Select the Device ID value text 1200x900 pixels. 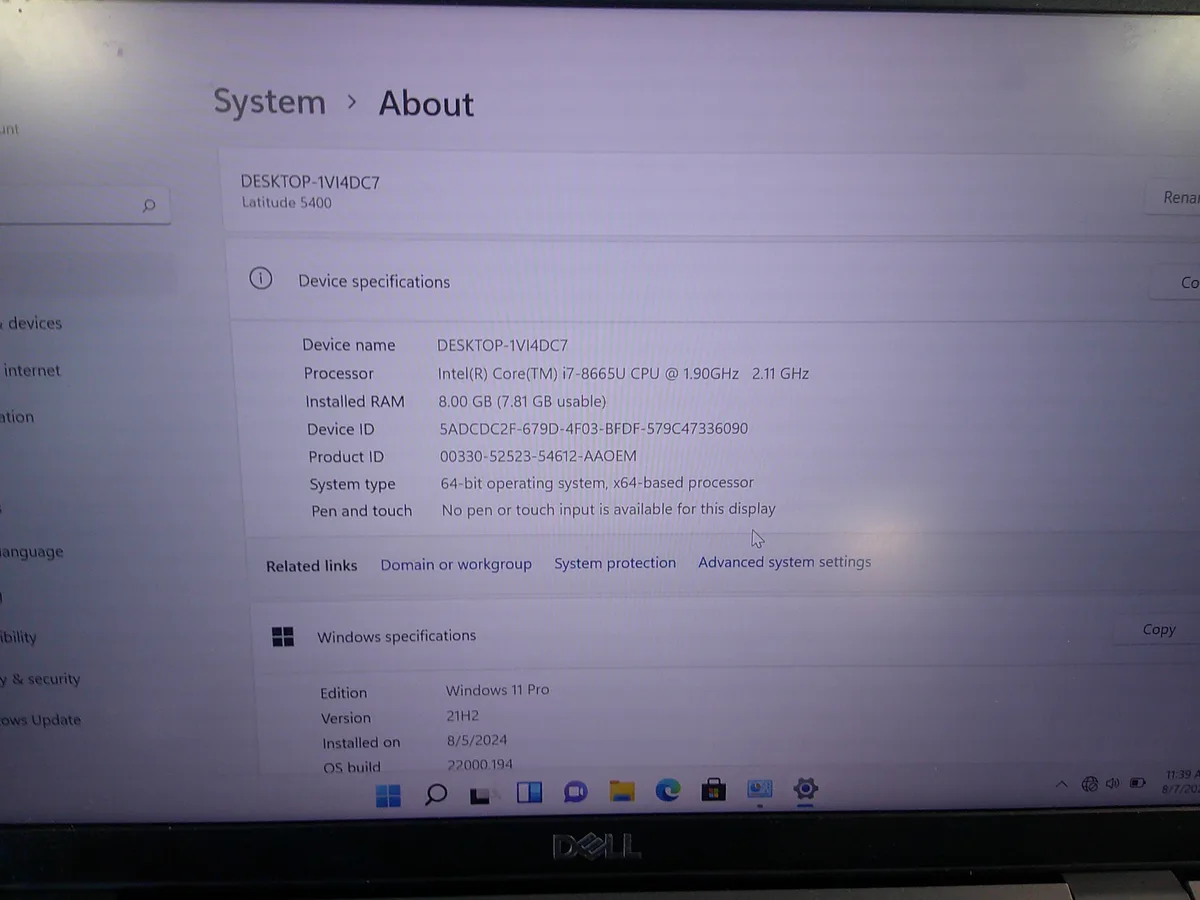(594, 428)
